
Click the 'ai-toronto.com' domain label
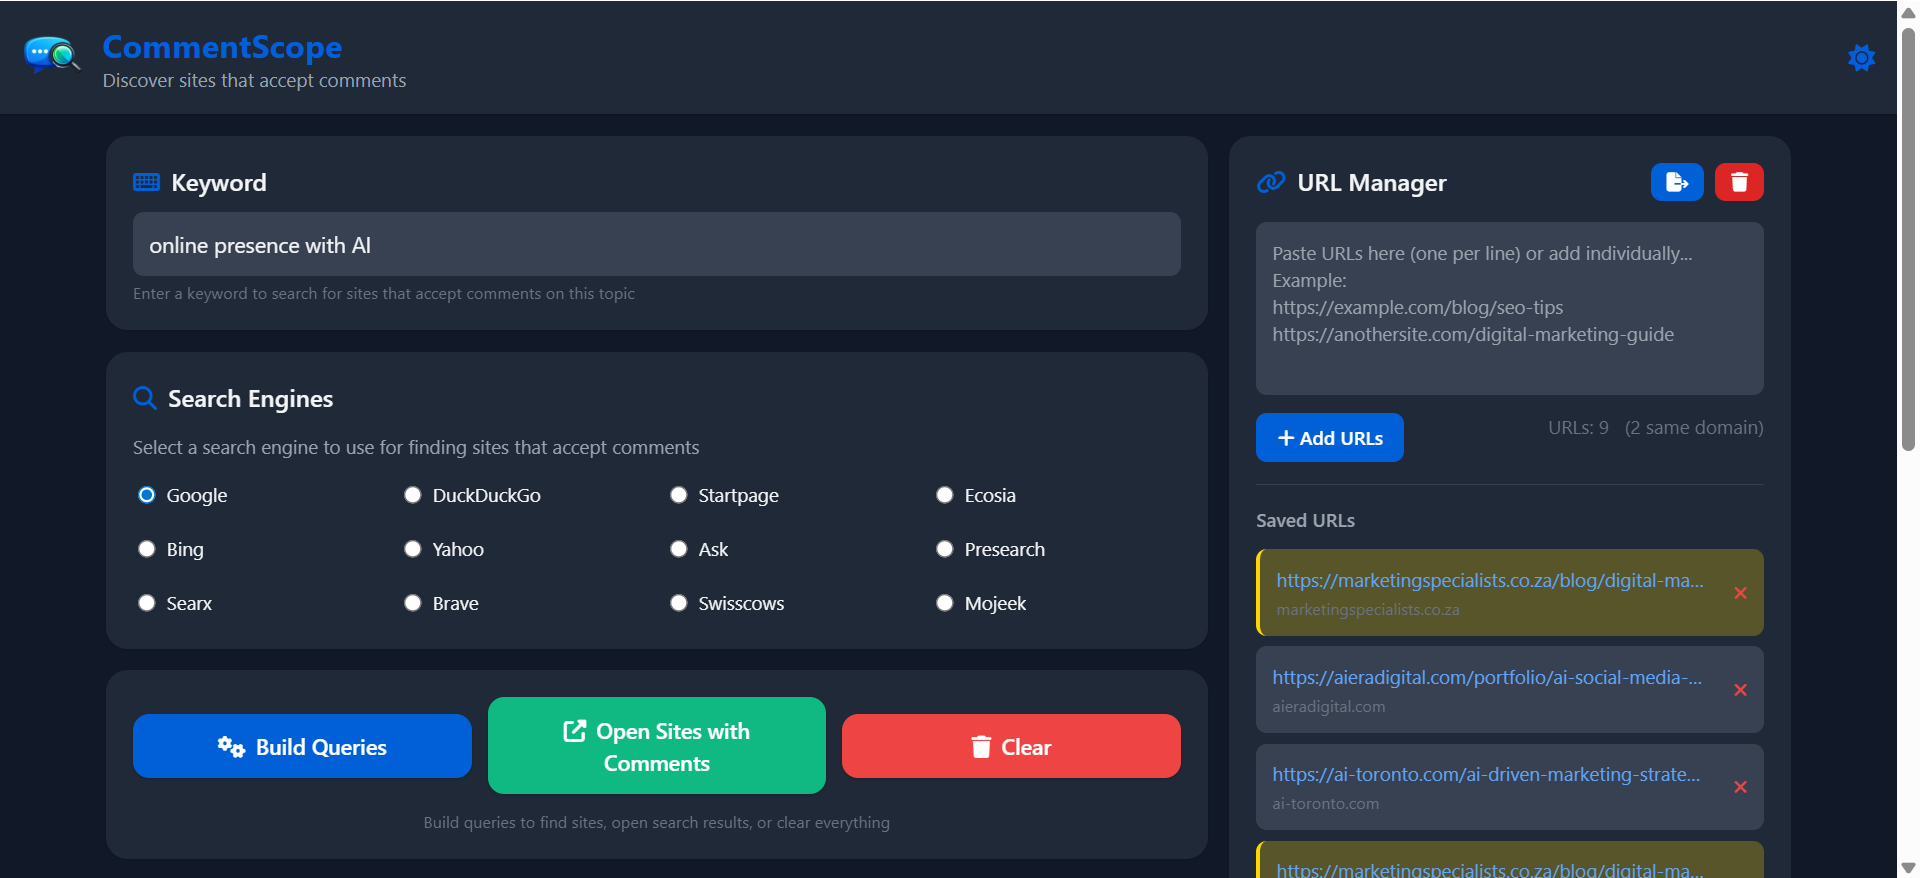tap(1325, 803)
